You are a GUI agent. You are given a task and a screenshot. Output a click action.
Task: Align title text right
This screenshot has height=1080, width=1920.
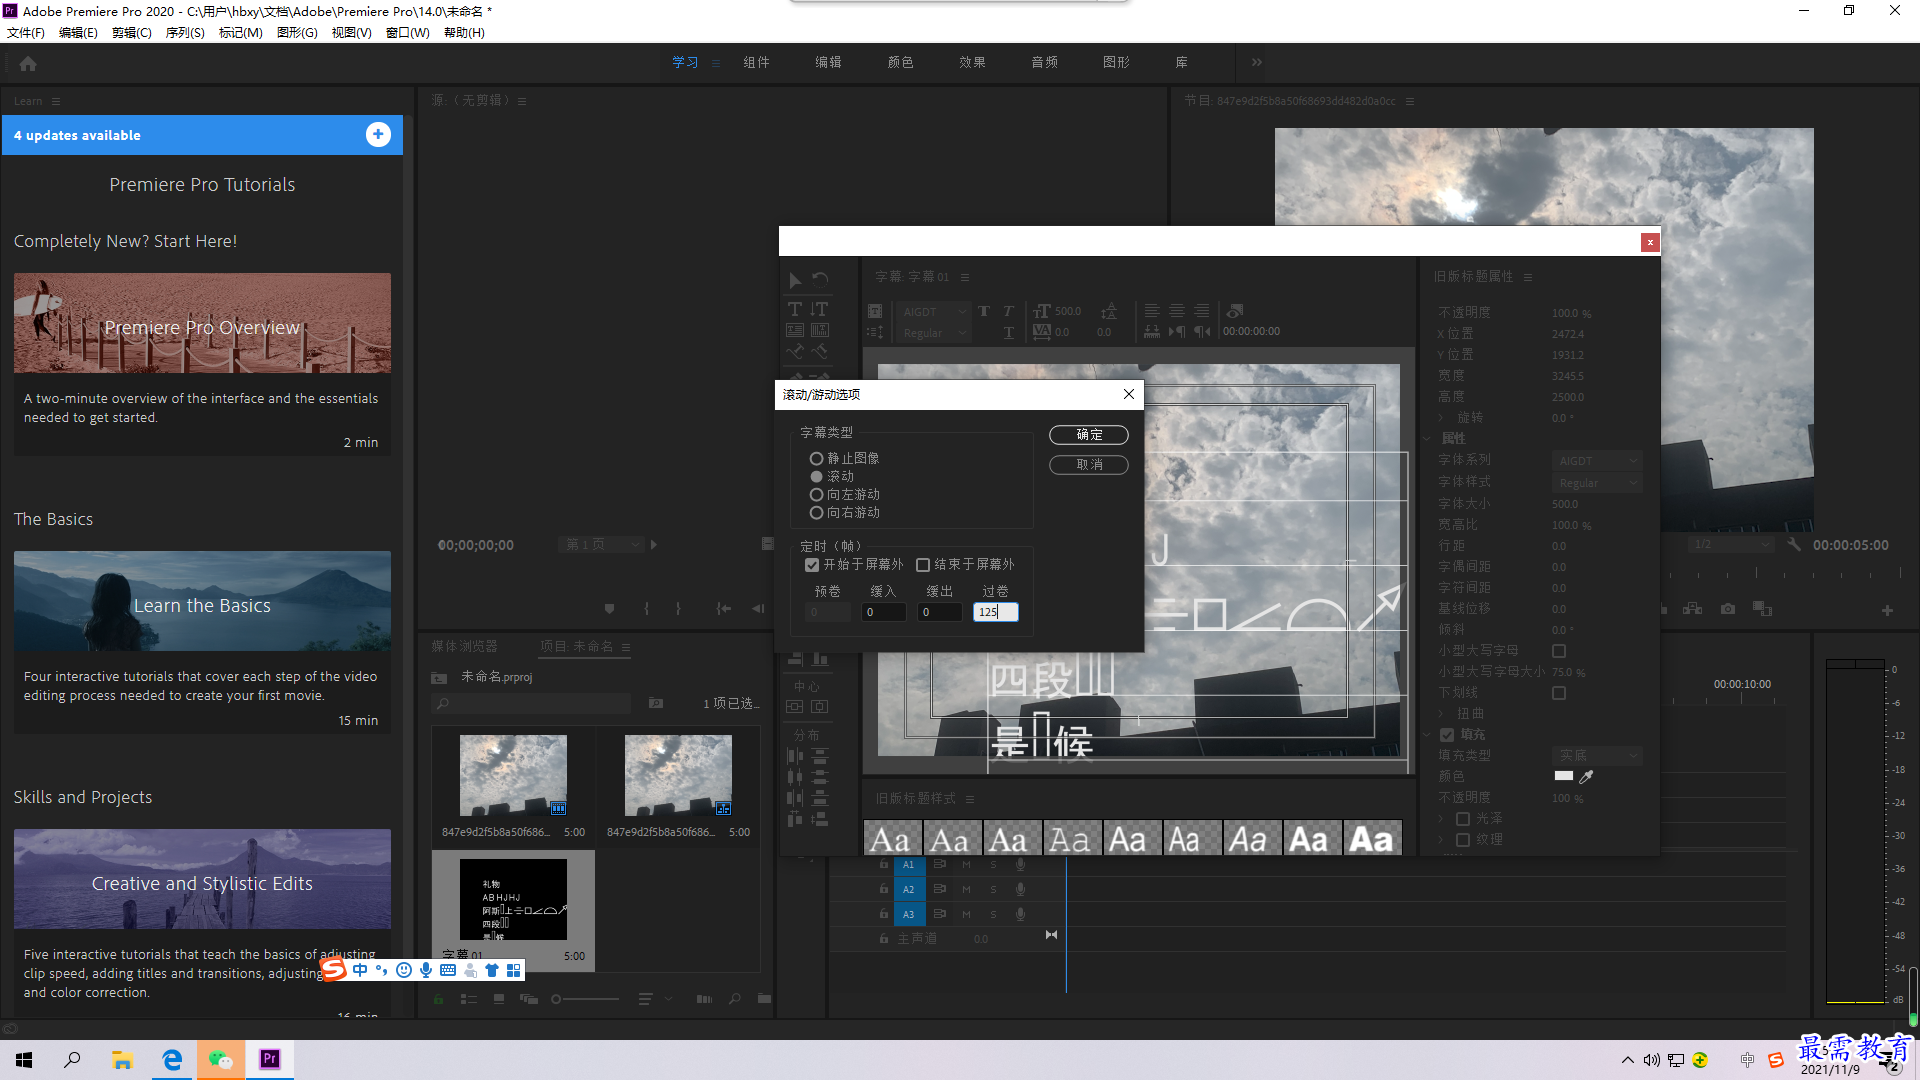(x=1202, y=311)
